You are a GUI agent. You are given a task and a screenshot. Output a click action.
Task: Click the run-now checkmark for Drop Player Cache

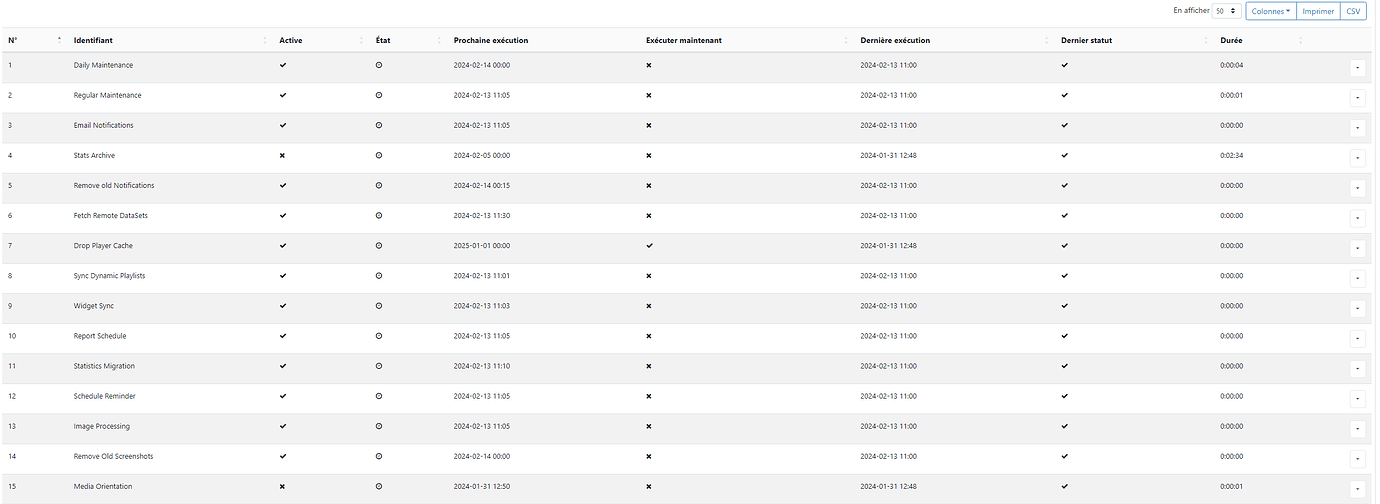(650, 246)
